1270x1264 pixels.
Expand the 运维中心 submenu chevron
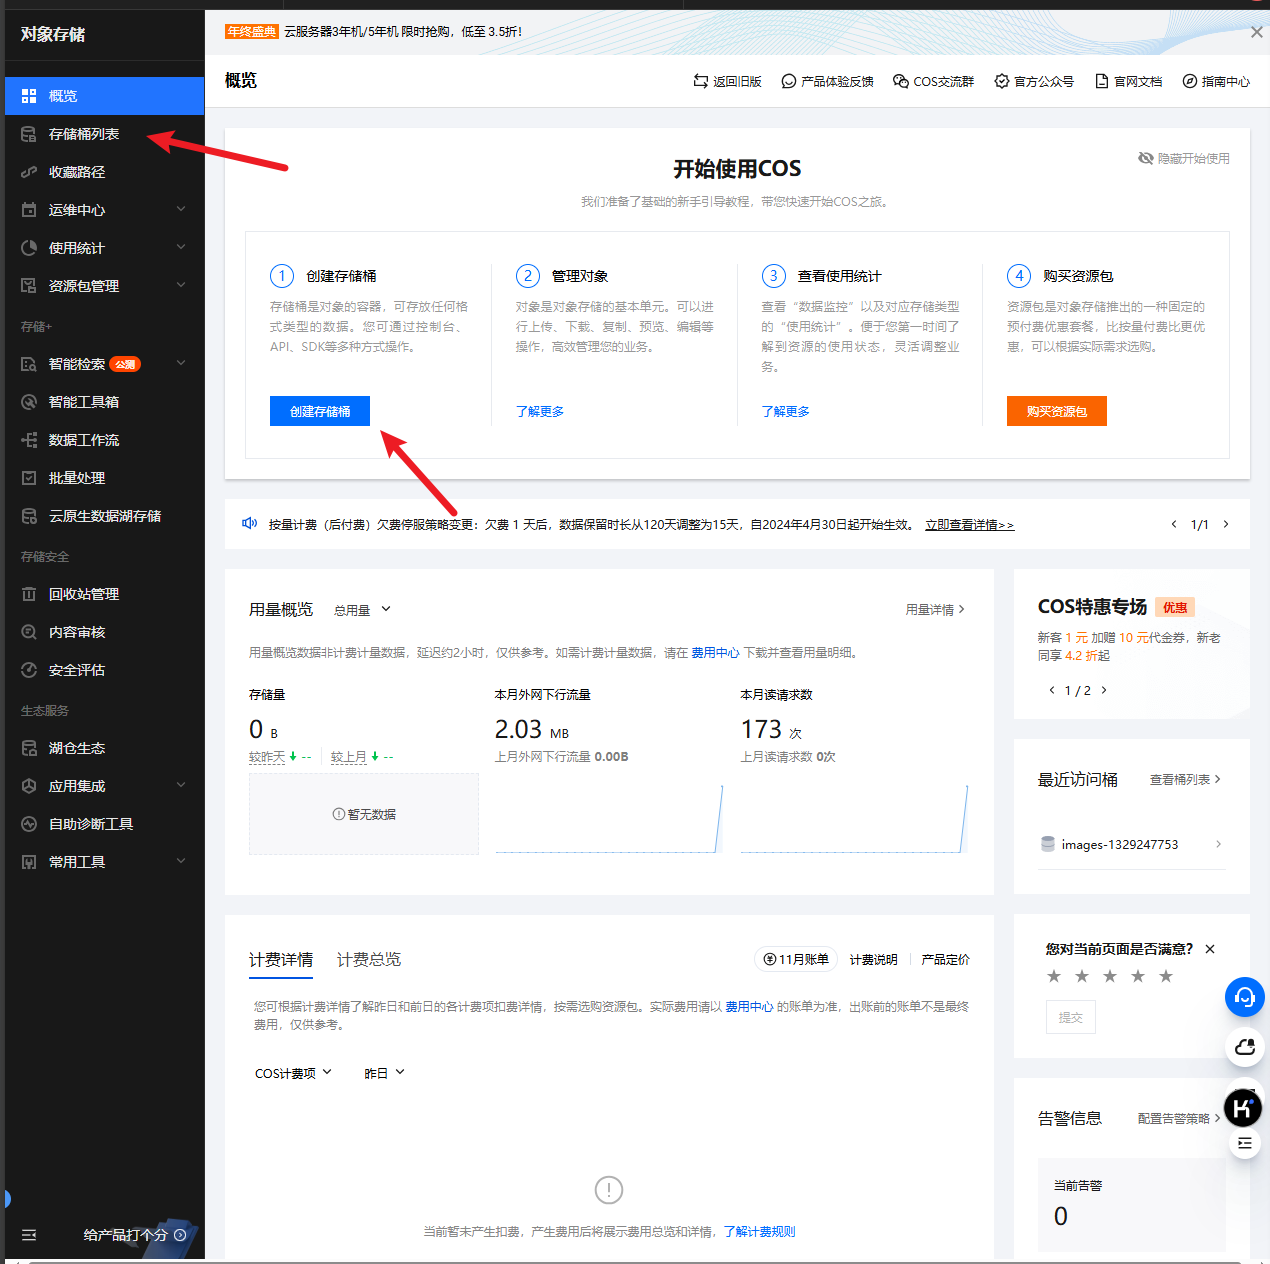click(181, 209)
